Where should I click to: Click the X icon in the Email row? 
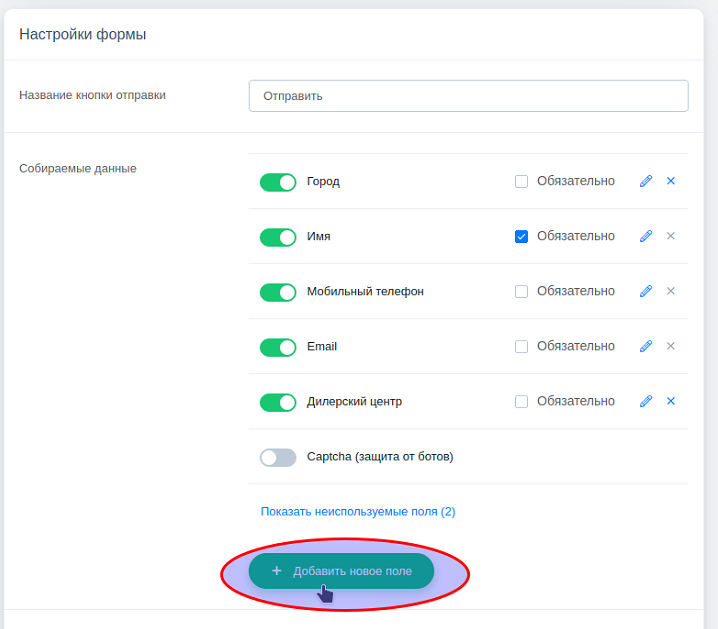(x=670, y=346)
